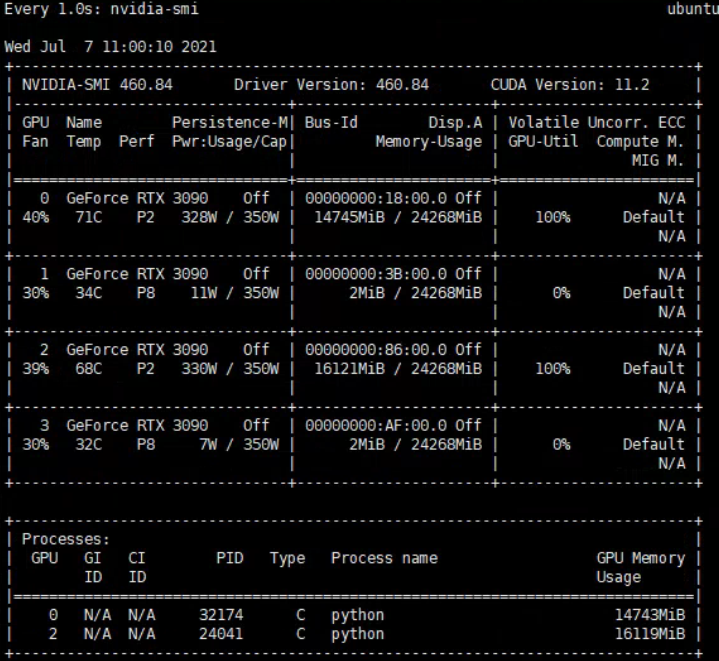719x661 pixels.
Task: Click process PID '24041'
Action: tap(221, 633)
